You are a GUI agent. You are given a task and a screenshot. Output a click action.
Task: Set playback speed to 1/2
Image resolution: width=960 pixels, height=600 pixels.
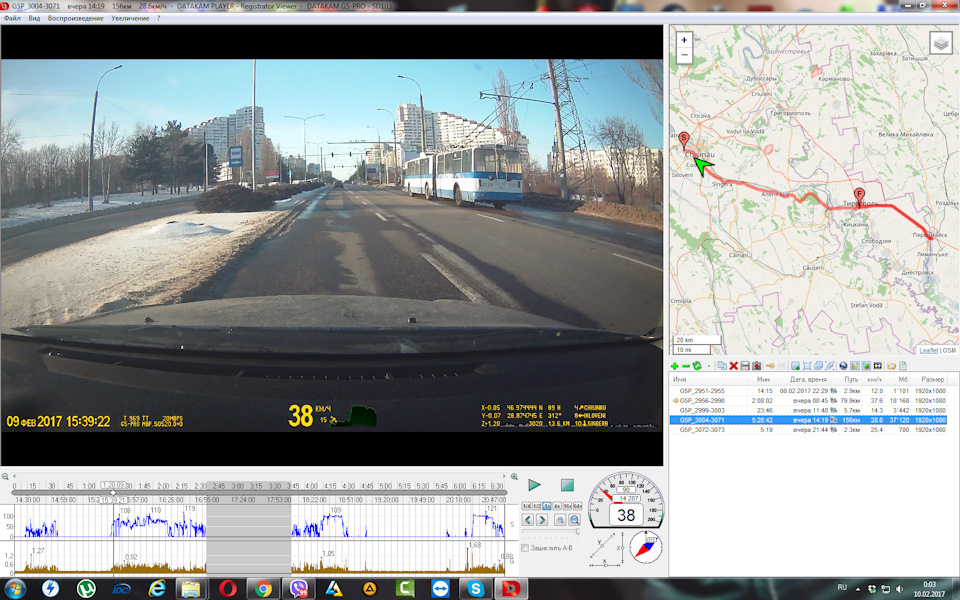536,506
